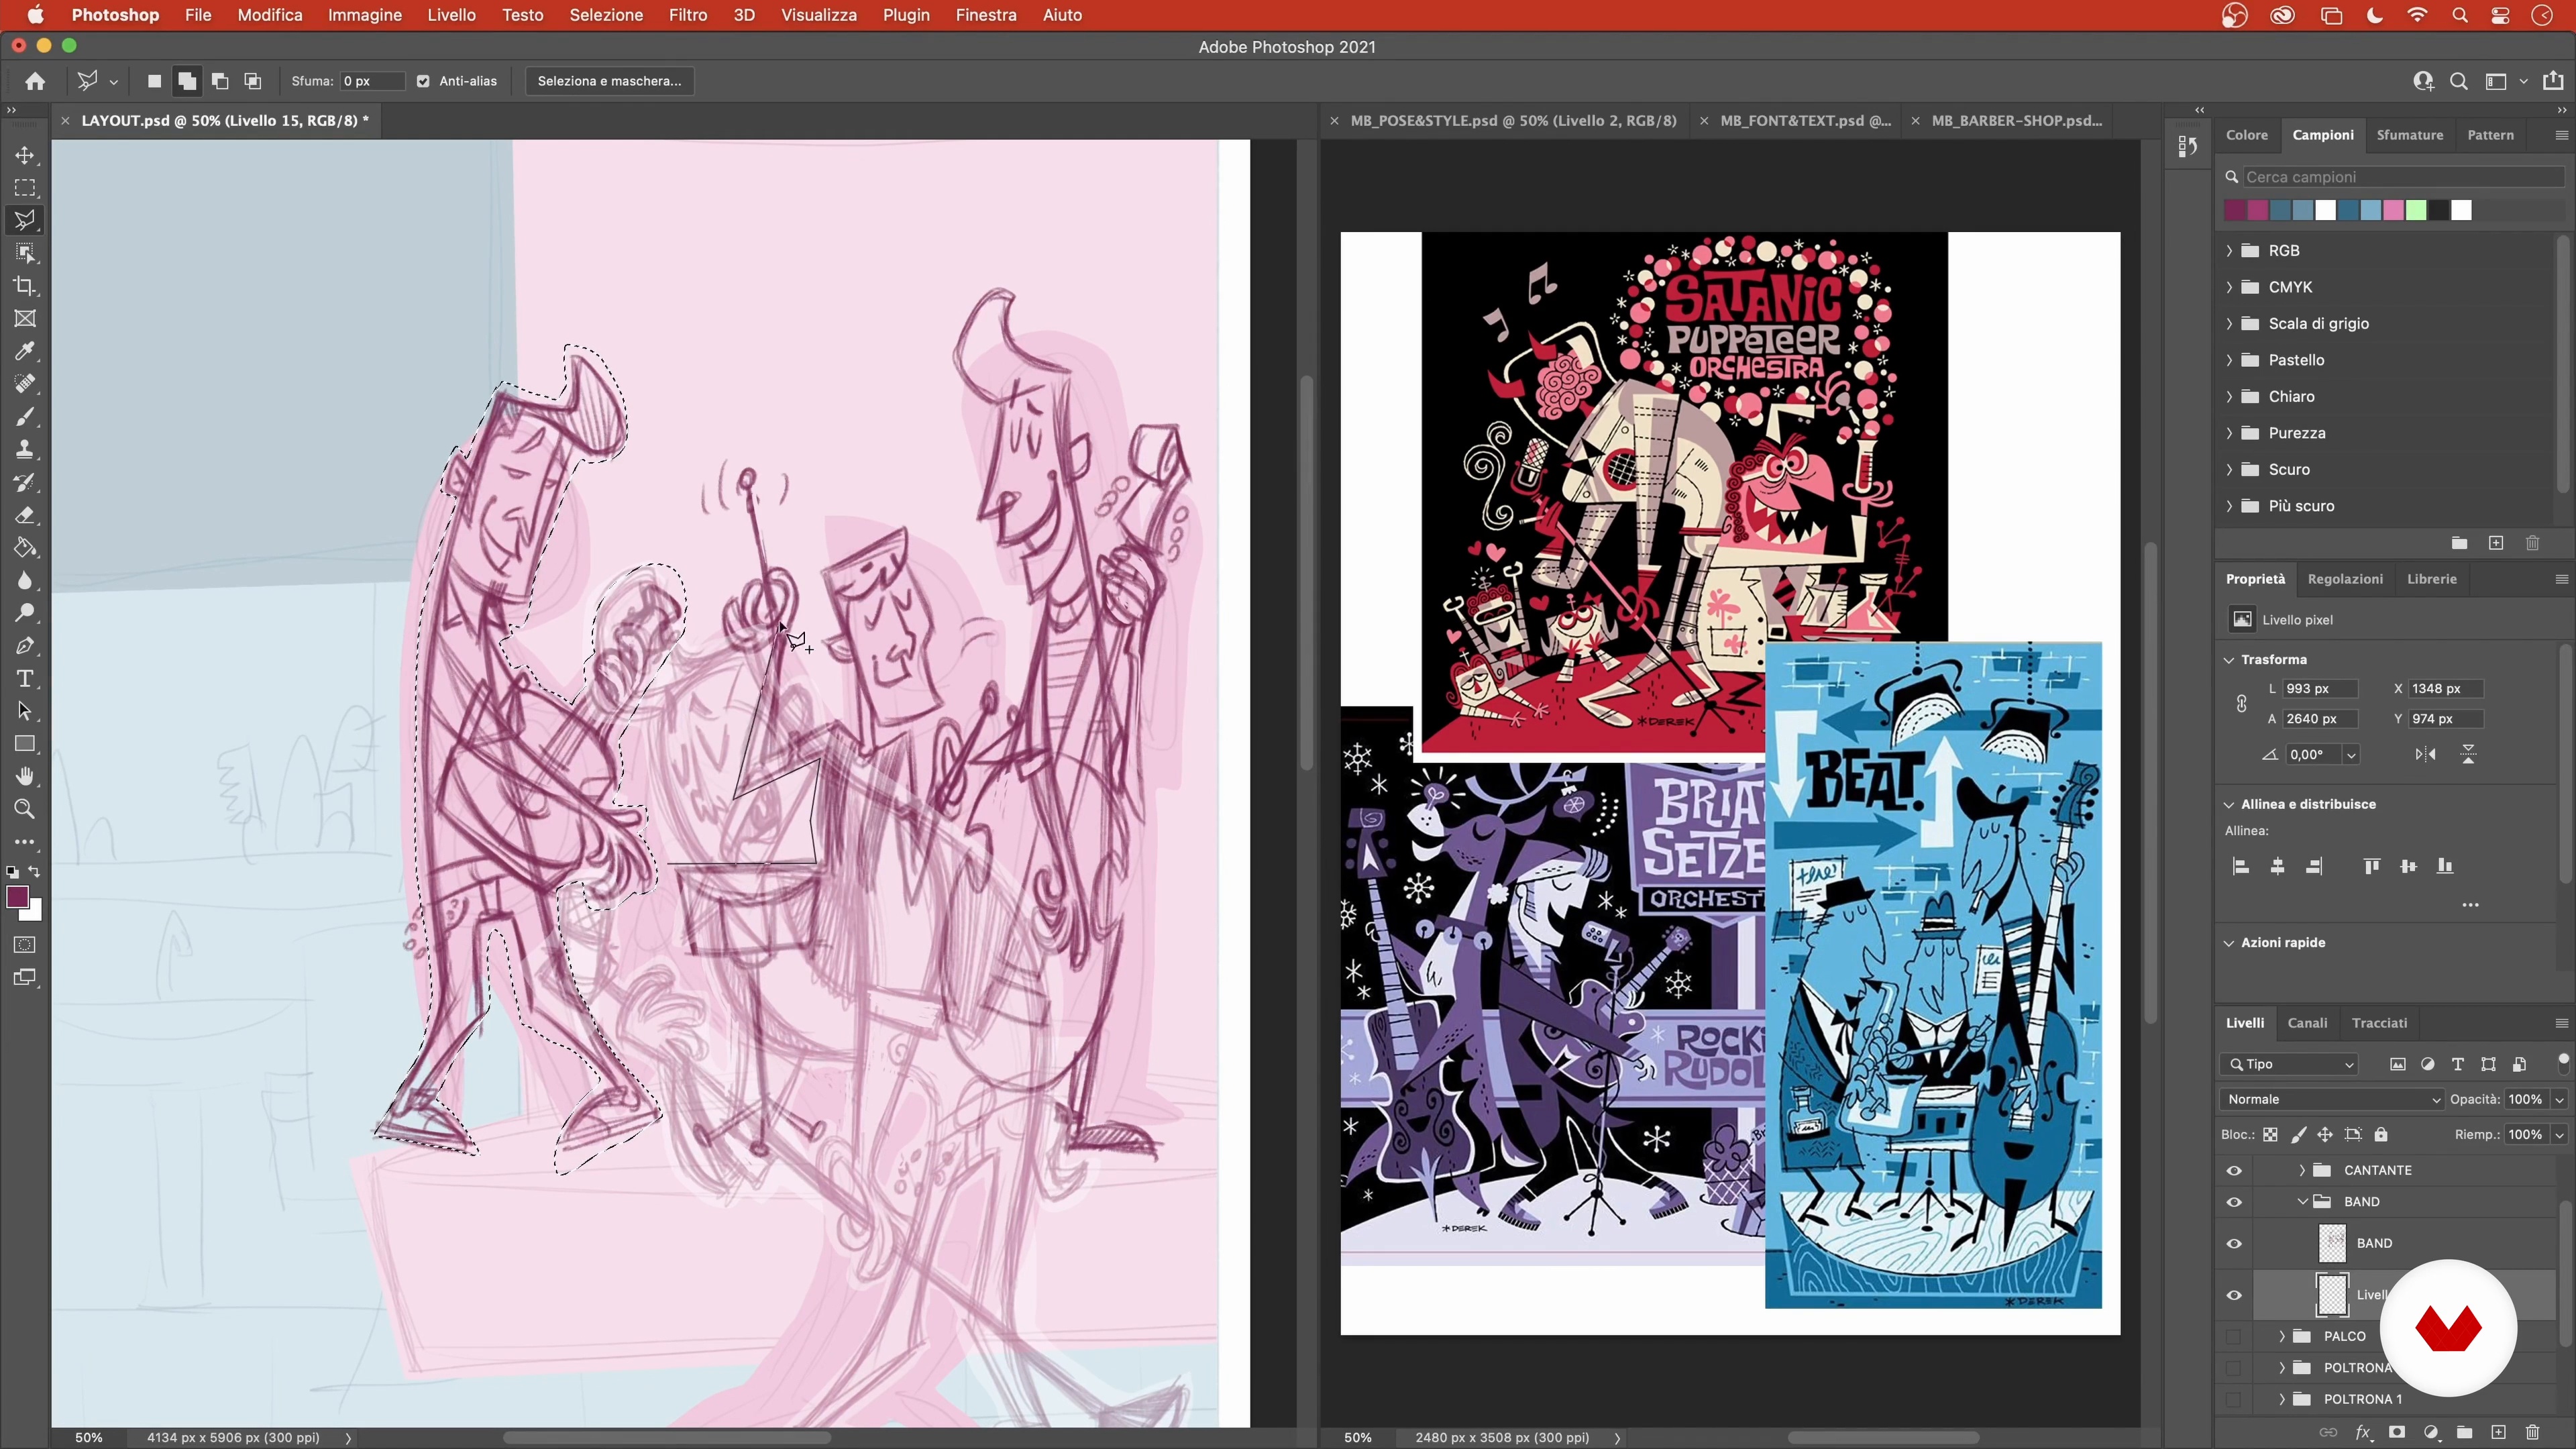The width and height of the screenshot is (2576, 1449).
Task: Open the Normale blend mode dropdown
Action: click(x=2331, y=1100)
